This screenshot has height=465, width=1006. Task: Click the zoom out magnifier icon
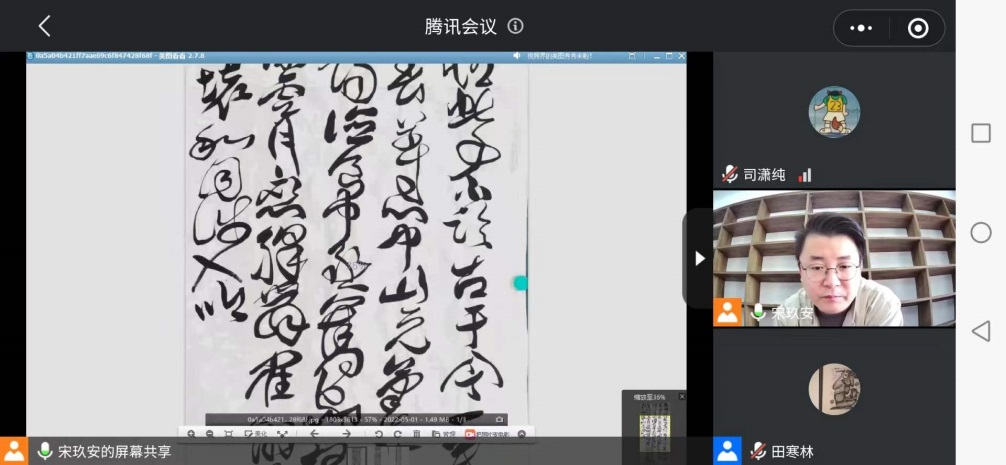click(209, 434)
